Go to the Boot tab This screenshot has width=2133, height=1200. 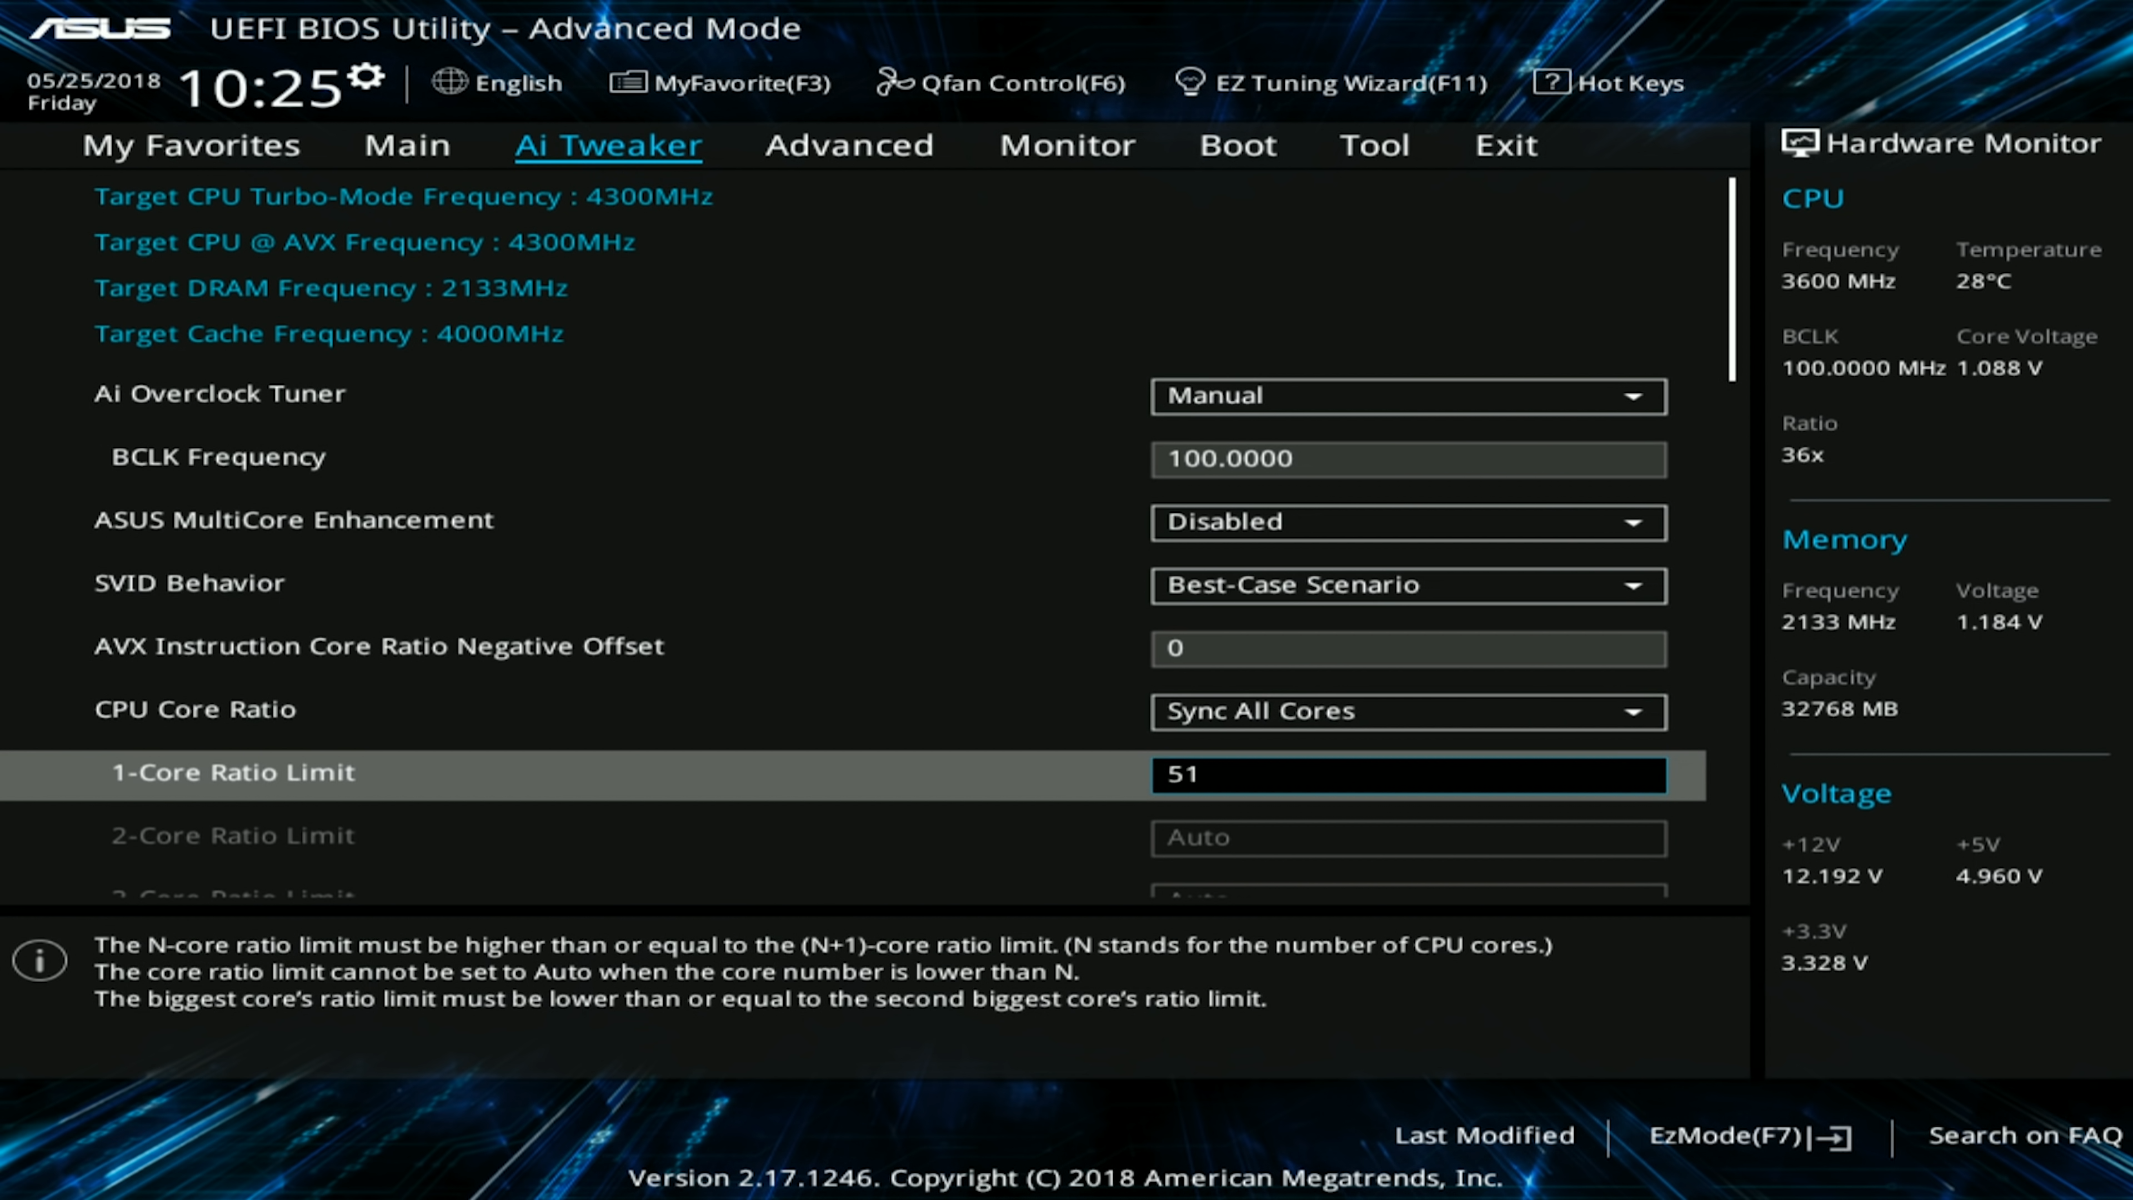(x=1238, y=146)
